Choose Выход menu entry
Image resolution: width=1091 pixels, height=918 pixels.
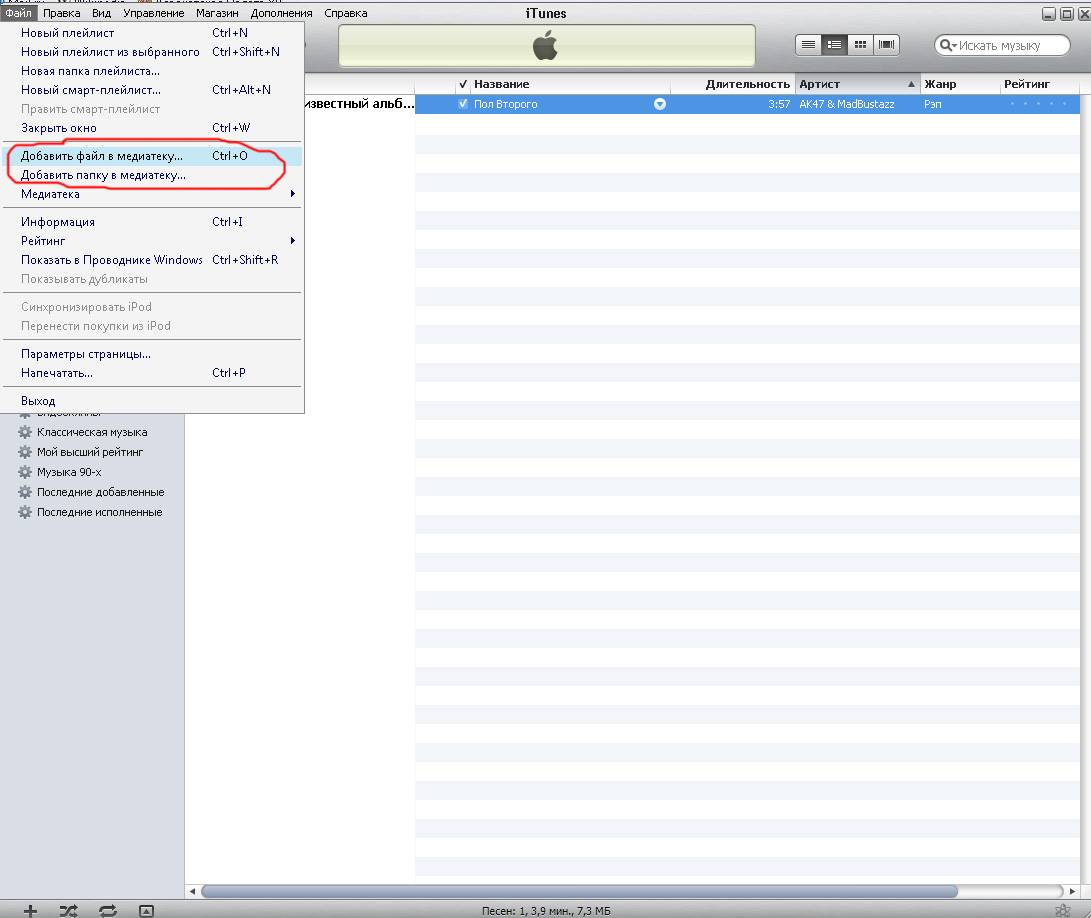pos(152,401)
